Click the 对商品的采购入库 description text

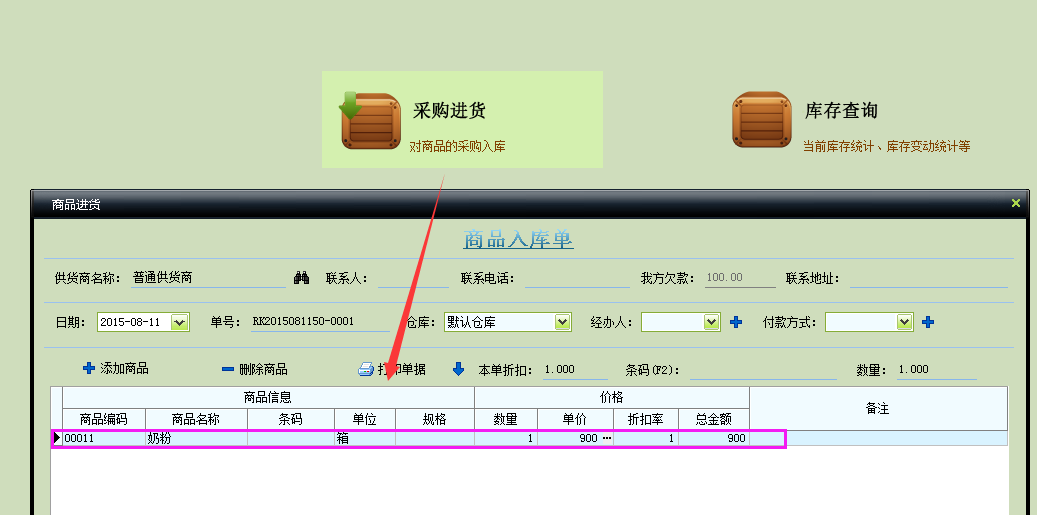(x=457, y=146)
